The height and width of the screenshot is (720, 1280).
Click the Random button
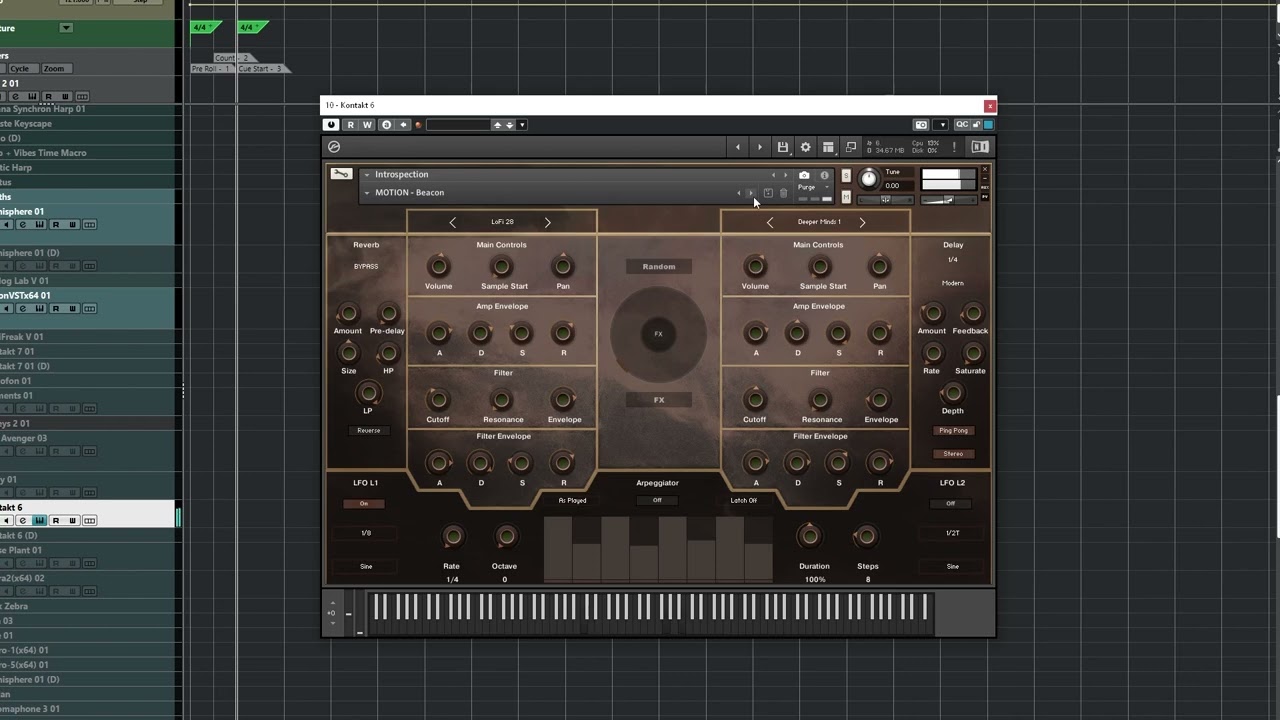point(659,267)
